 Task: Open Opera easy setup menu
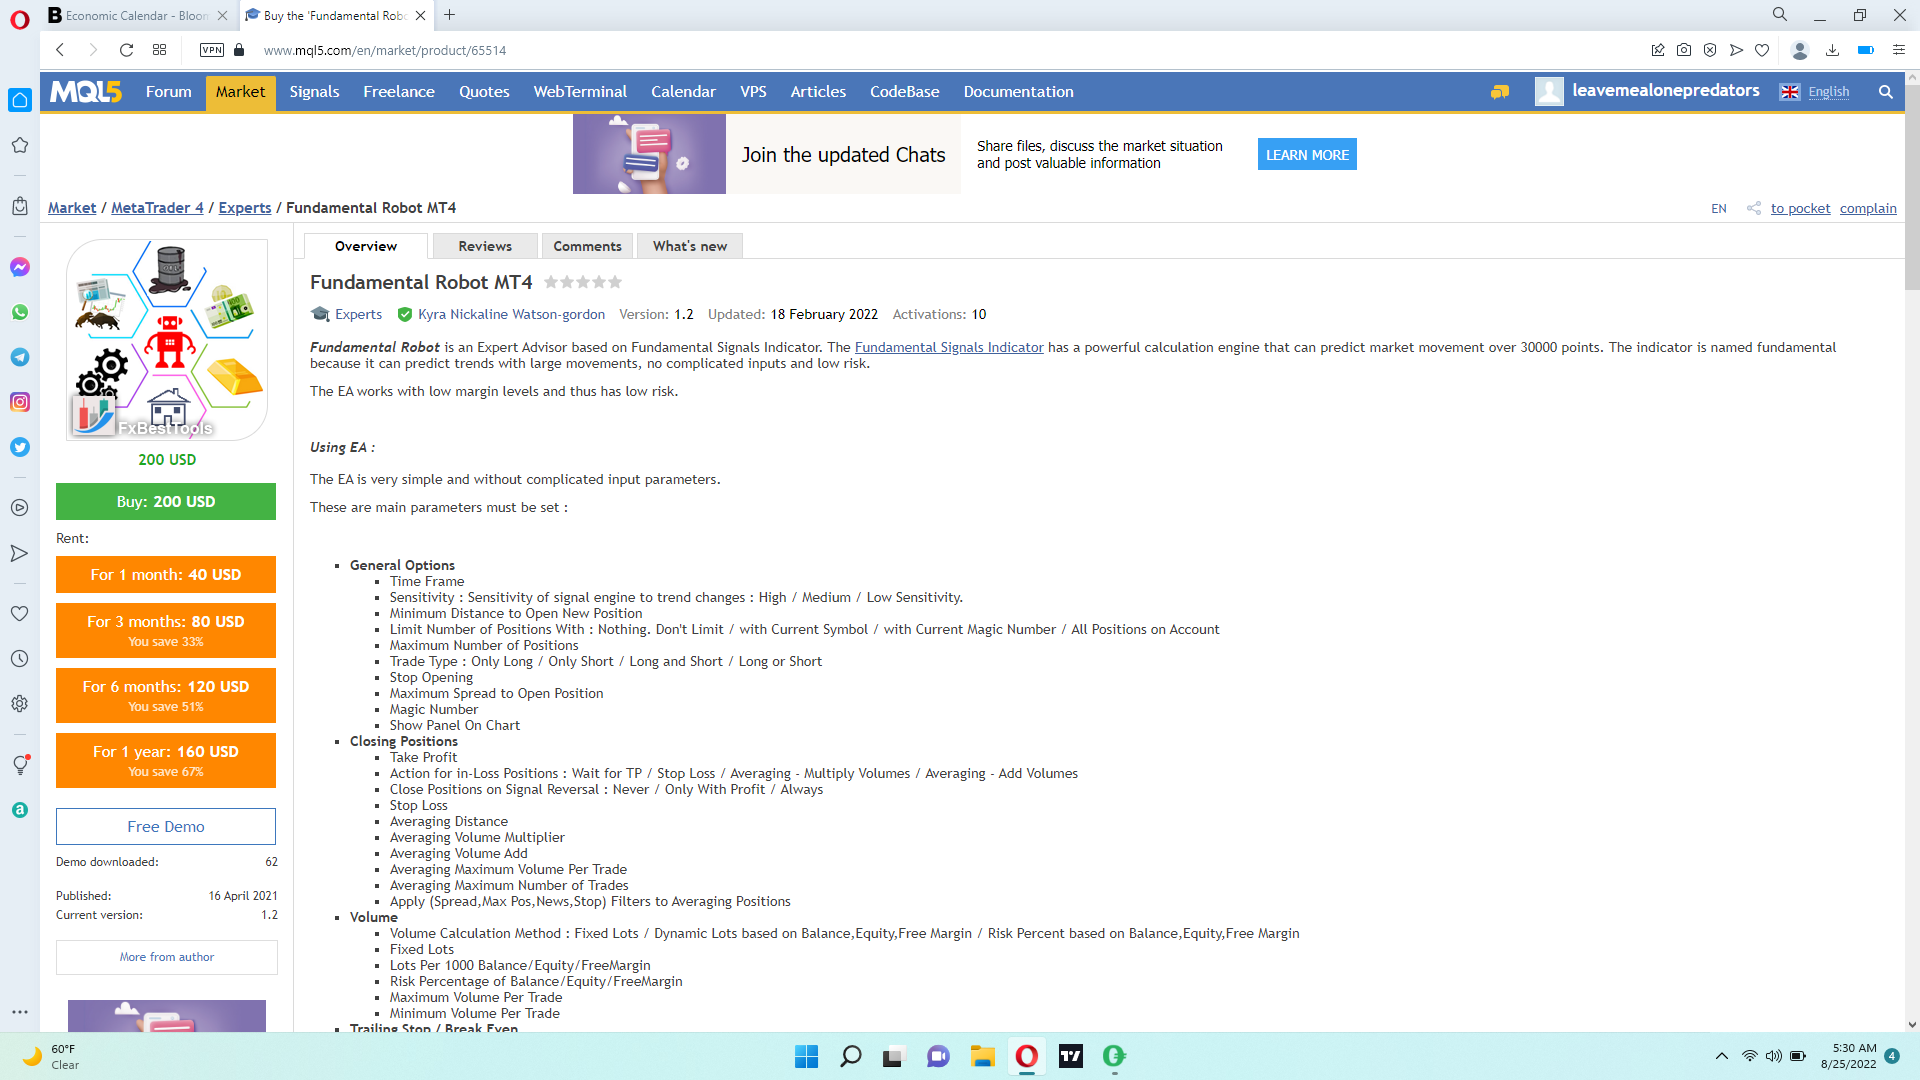(1898, 50)
